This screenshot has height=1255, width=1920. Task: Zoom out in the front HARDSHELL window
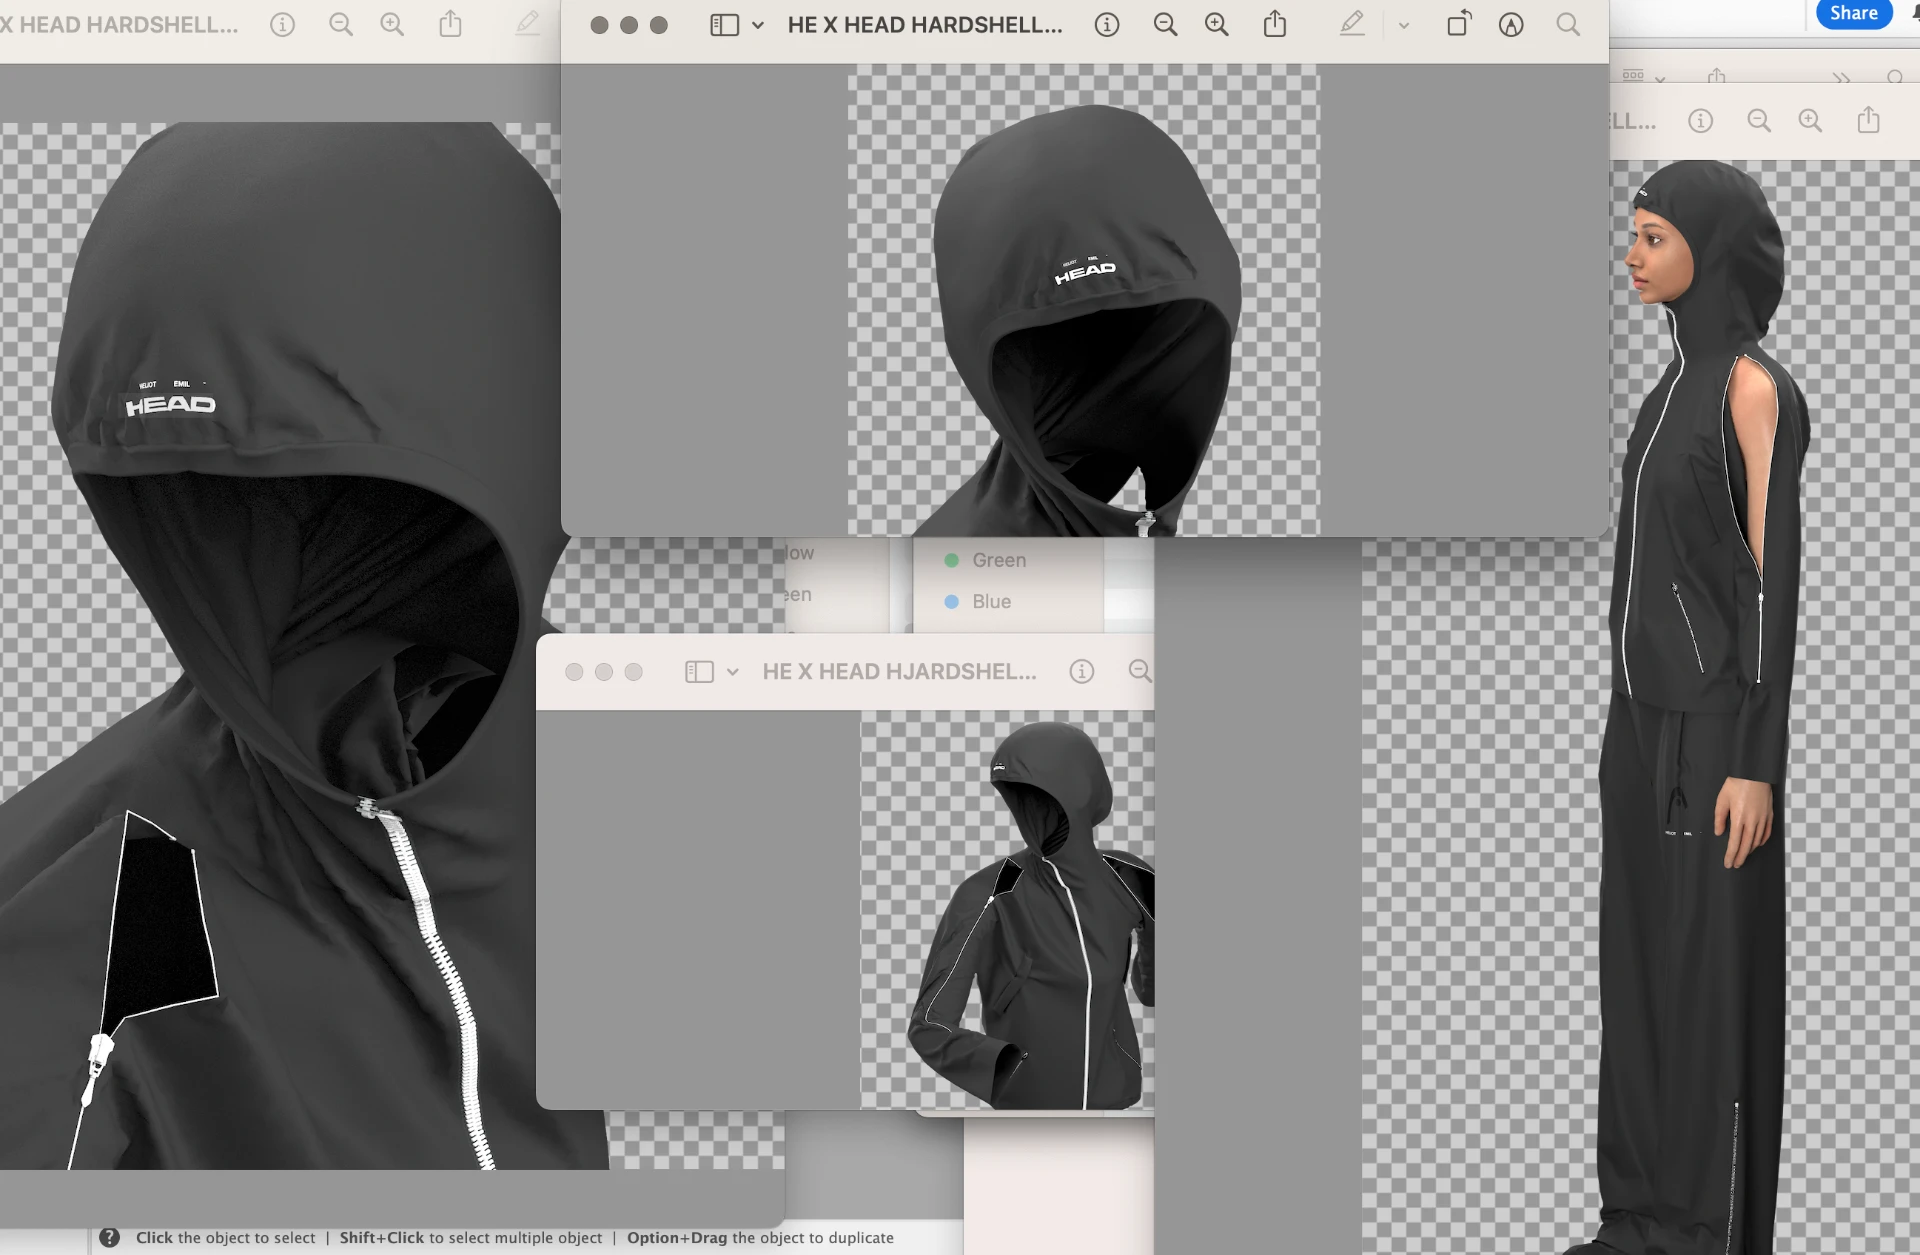(1165, 25)
